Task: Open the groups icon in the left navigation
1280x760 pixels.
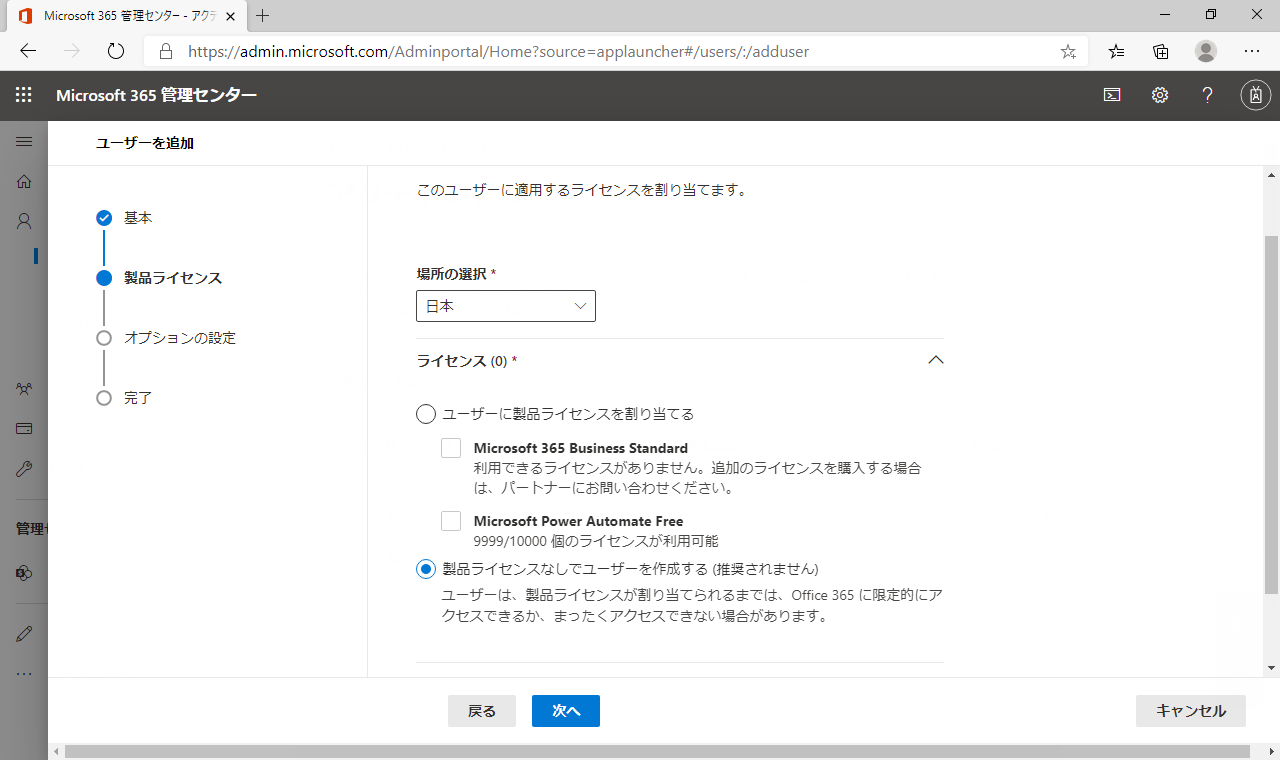Action: point(24,389)
